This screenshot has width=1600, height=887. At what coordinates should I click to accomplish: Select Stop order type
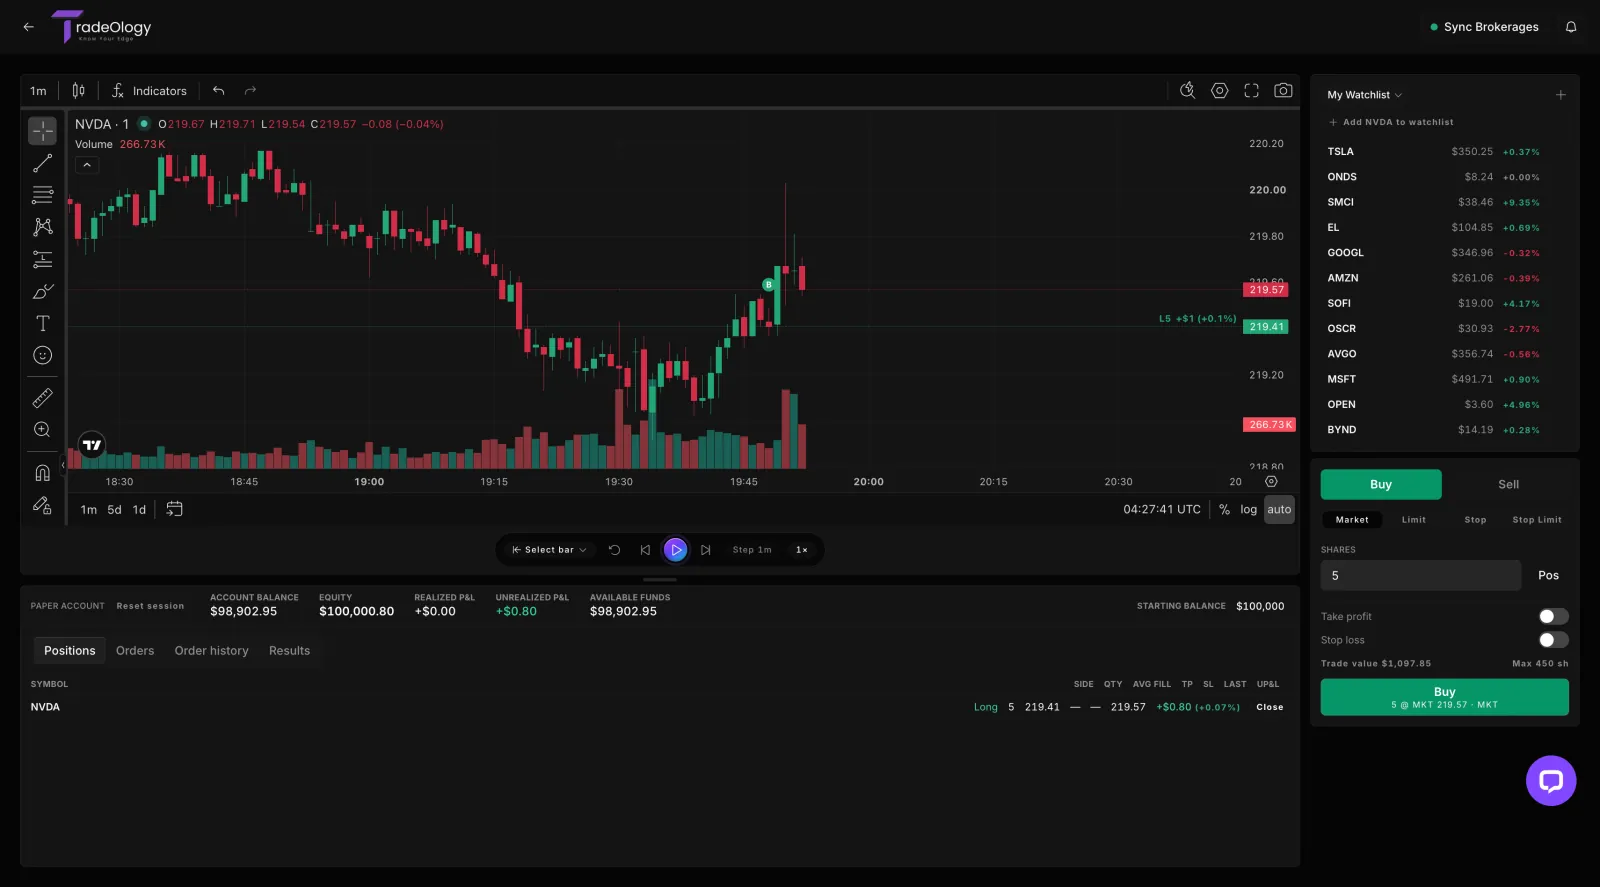[x=1475, y=520]
